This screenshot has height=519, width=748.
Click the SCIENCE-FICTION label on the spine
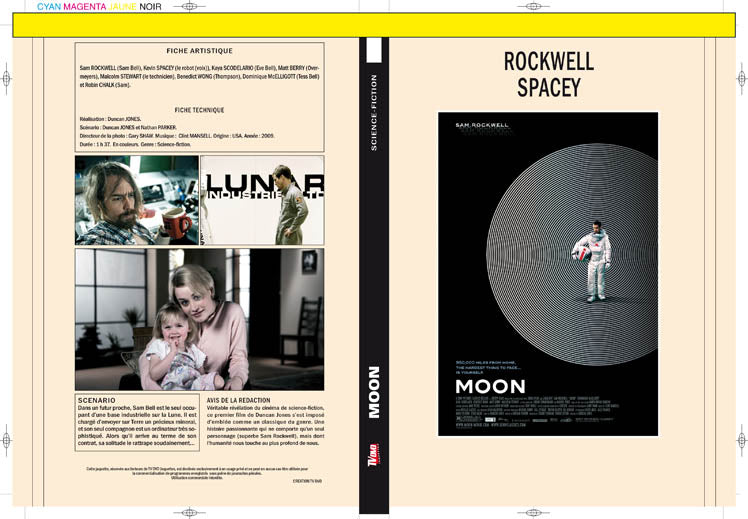374,113
